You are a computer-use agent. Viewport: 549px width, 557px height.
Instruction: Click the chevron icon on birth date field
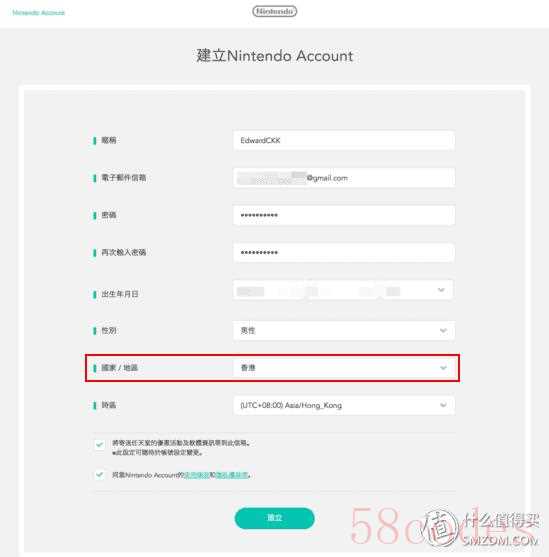(441, 290)
